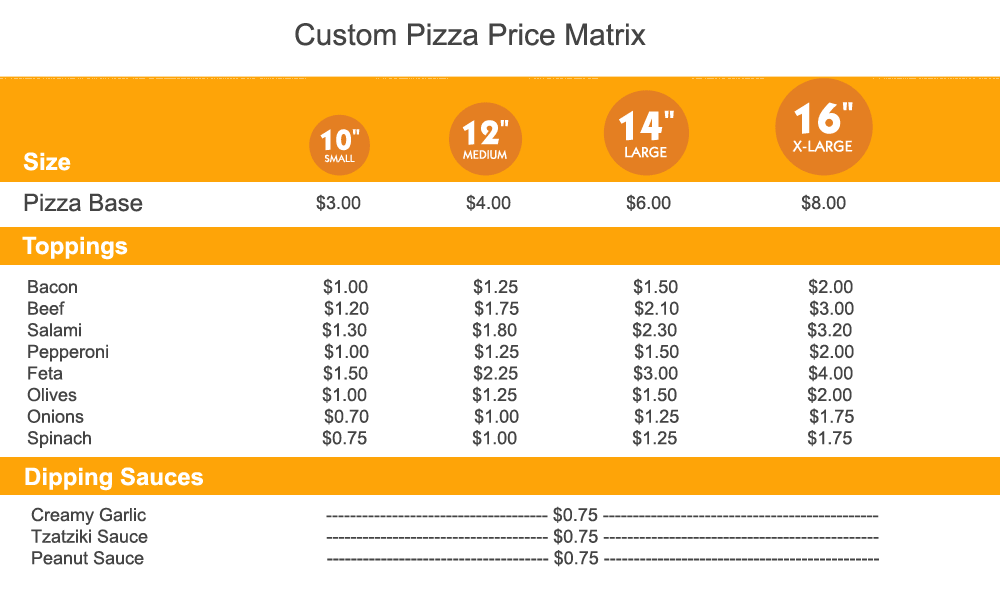Select the Size header label

point(47,162)
